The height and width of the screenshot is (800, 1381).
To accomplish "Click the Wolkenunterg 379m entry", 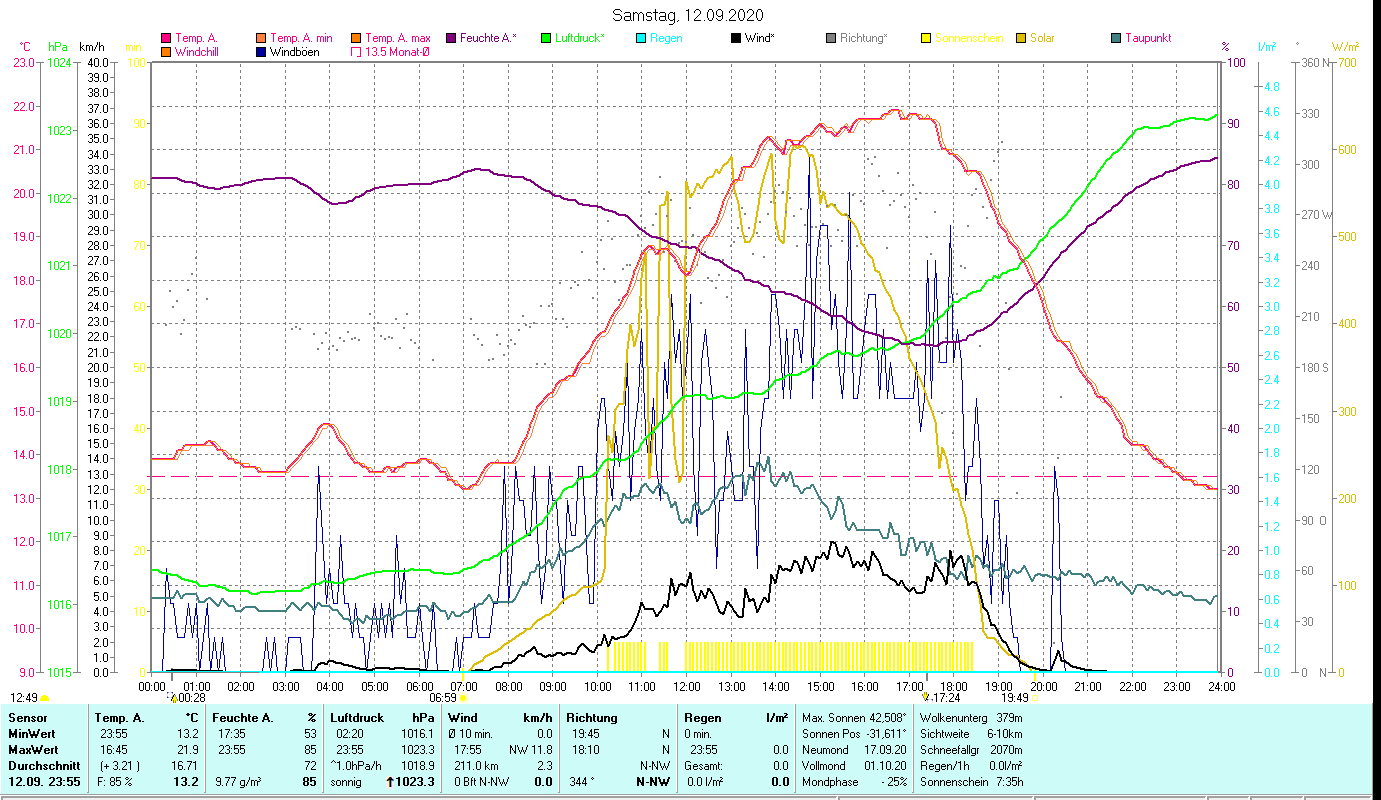I will coord(971,718).
